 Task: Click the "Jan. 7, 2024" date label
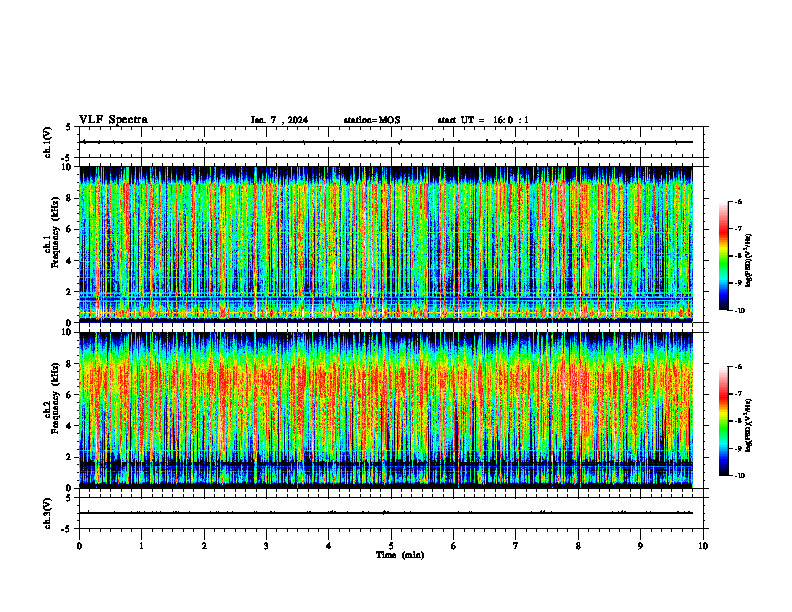279,120
